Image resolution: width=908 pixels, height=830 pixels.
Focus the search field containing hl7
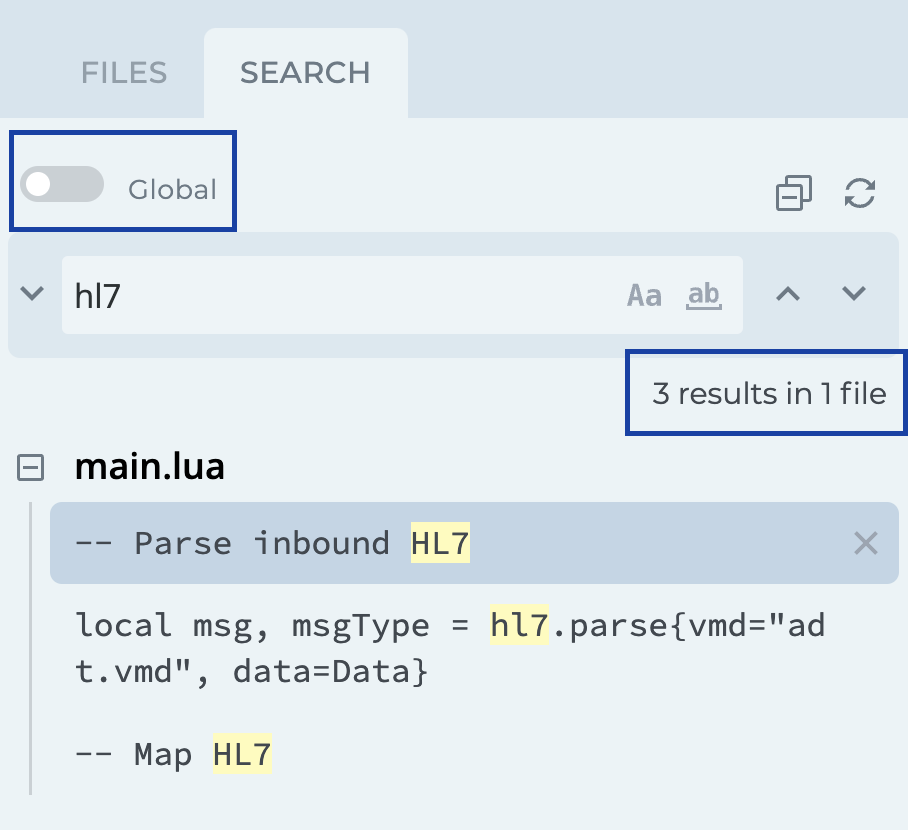tap(340, 295)
